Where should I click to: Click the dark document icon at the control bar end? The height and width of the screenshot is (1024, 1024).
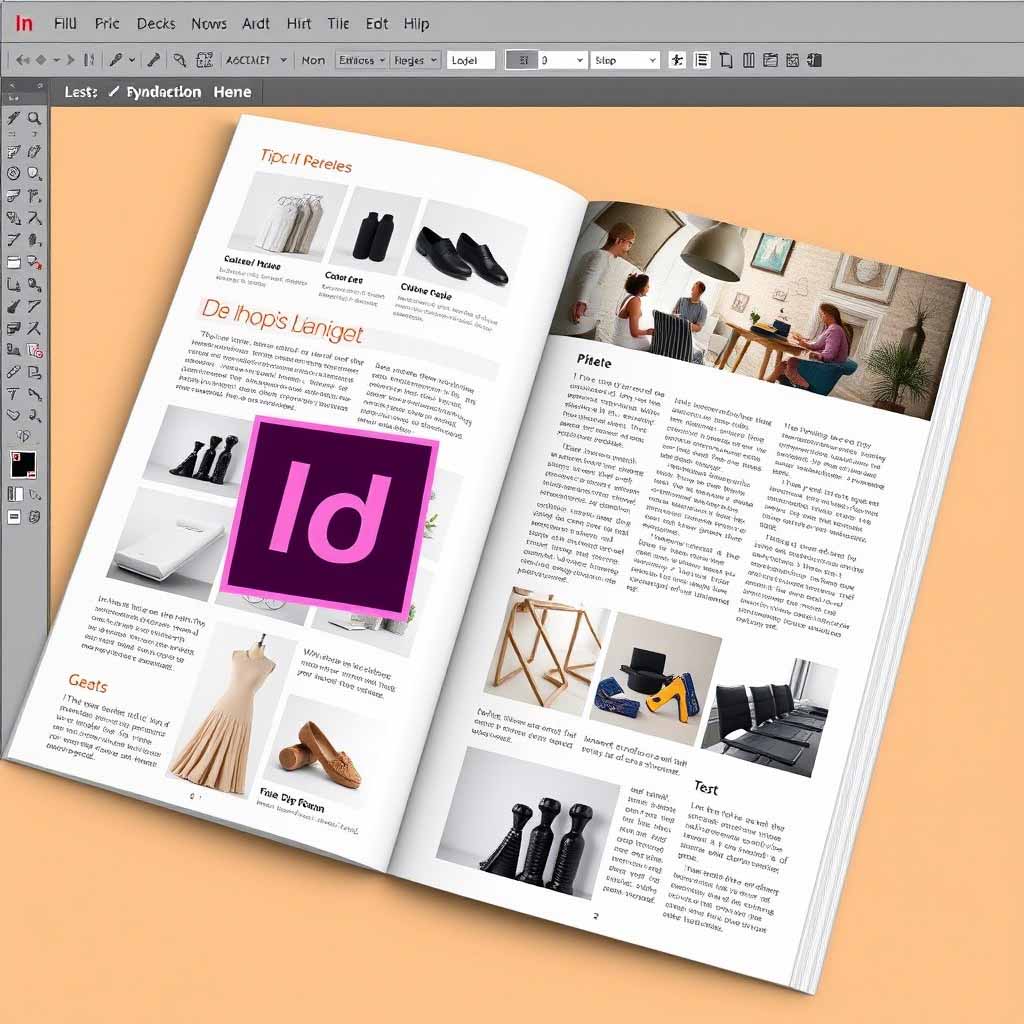point(814,60)
